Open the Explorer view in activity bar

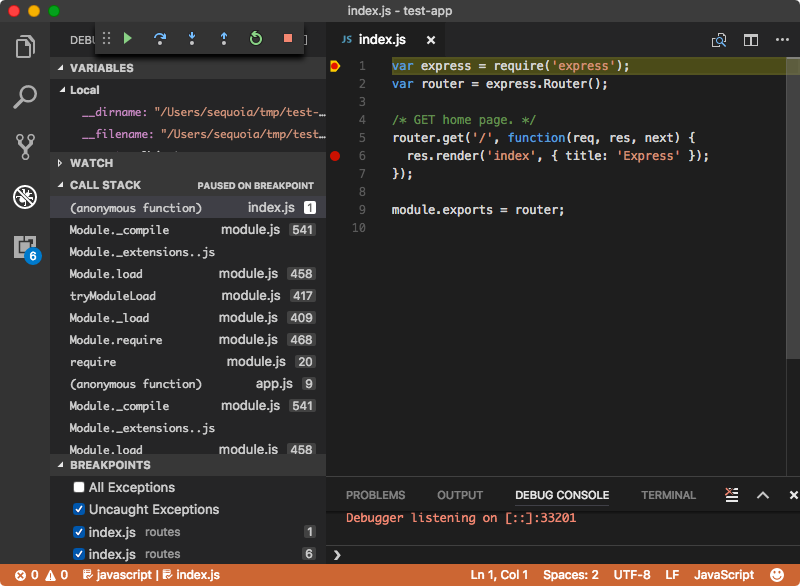pyautogui.click(x=25, y=47)
